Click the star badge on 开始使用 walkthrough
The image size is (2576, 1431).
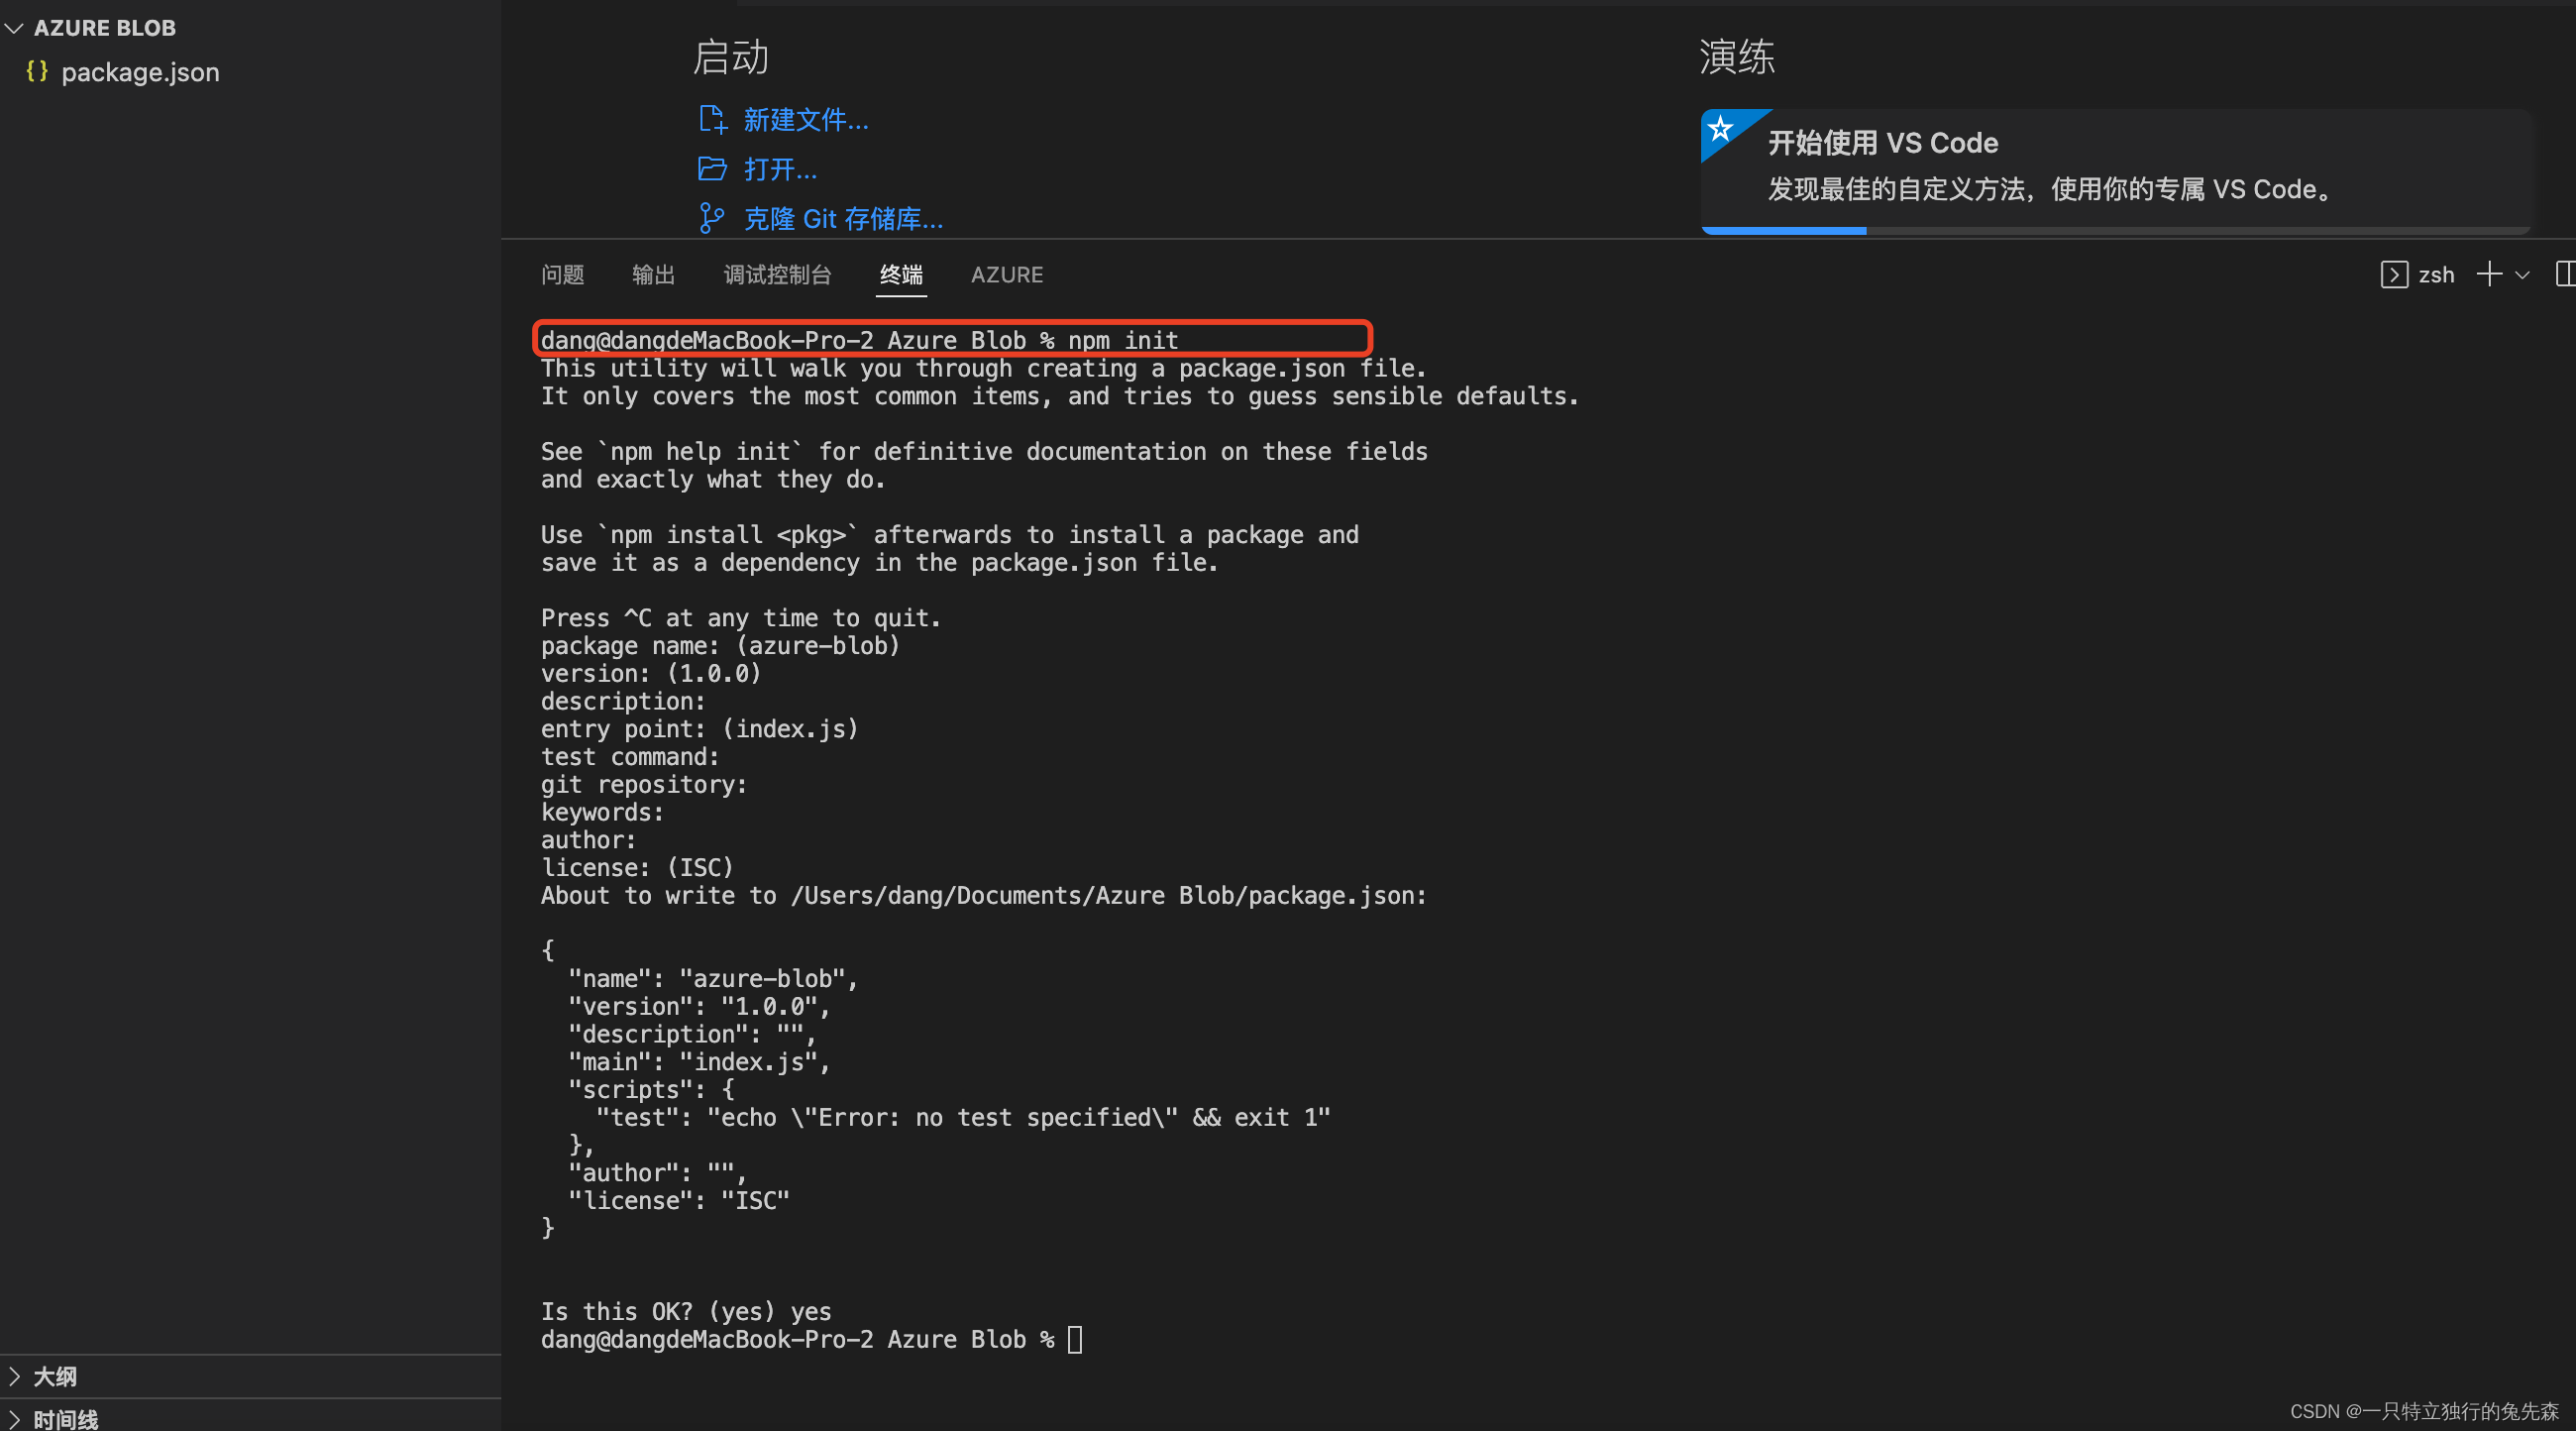click(x=1721, y=129)
